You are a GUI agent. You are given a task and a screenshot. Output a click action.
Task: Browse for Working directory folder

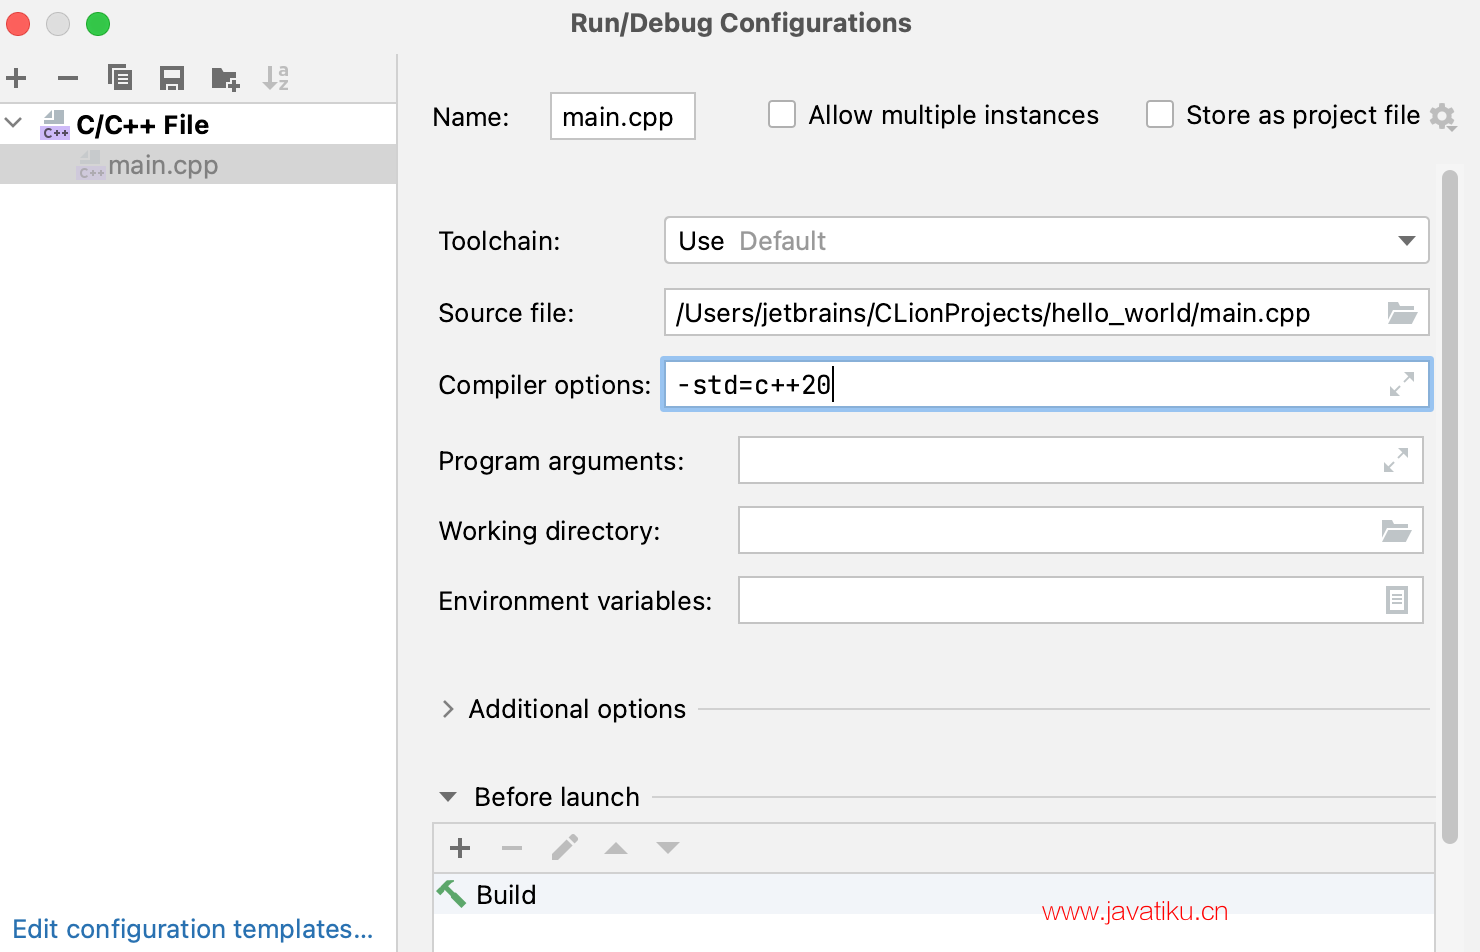[1396, 530]
